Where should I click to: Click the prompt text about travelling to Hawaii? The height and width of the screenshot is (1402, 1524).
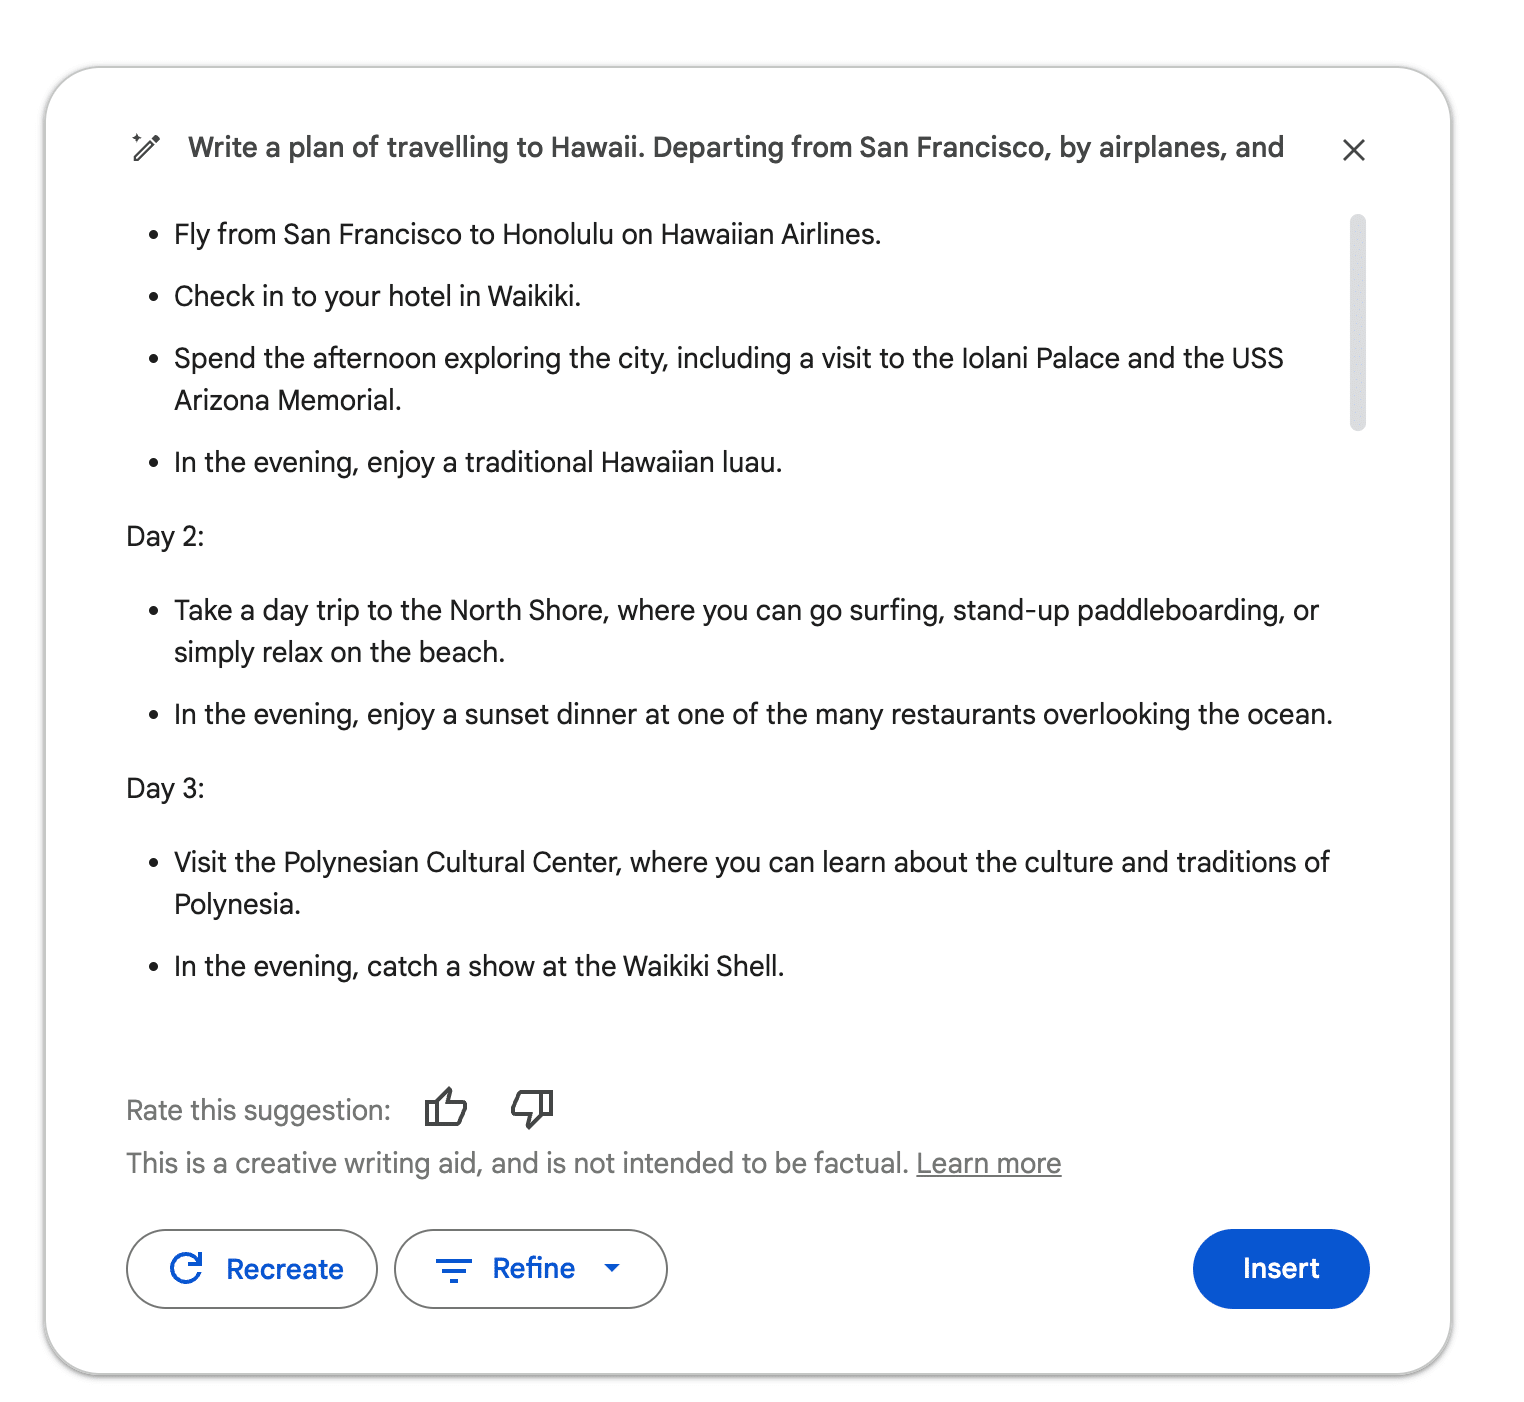pos(735,148)
